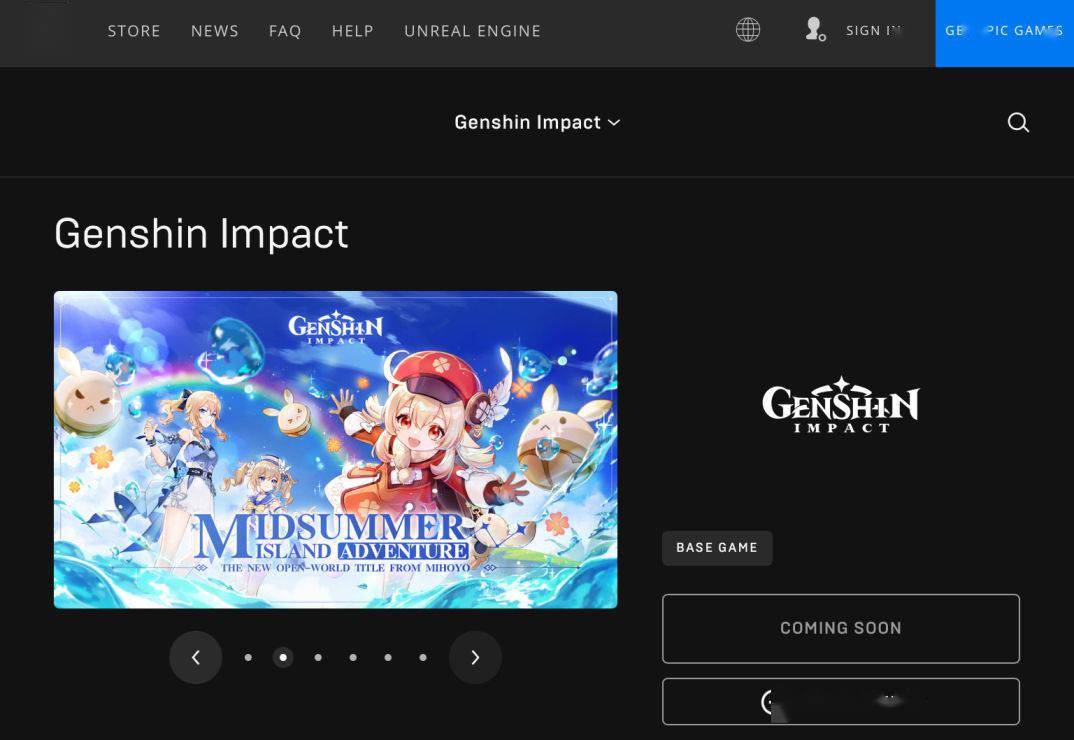Screen dimensions: 1074x740
Task: Click the SIGN IN link
Action: [873, 31]
